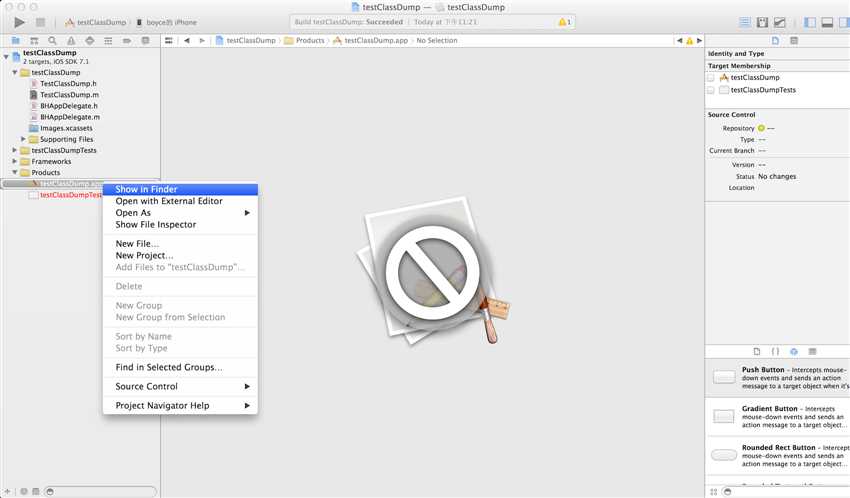Open the Symbol navigator icon

tap(34, 41)
